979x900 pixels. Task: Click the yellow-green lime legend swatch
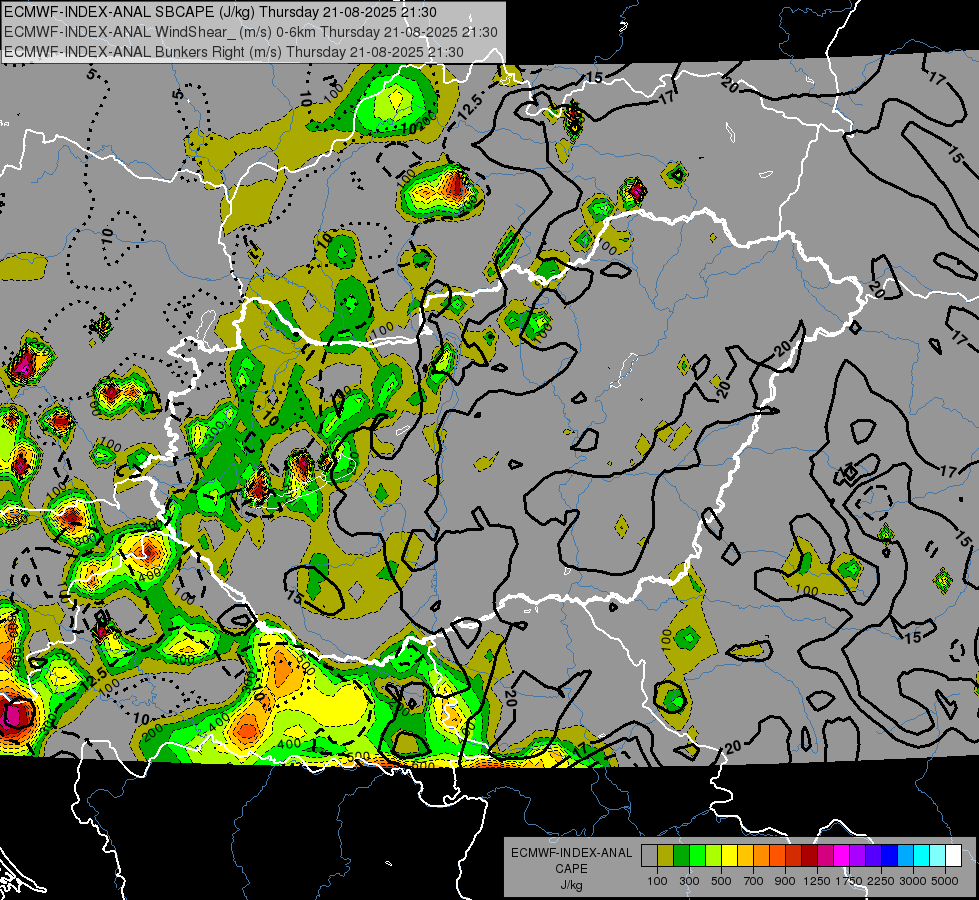(x=714, y=856)
